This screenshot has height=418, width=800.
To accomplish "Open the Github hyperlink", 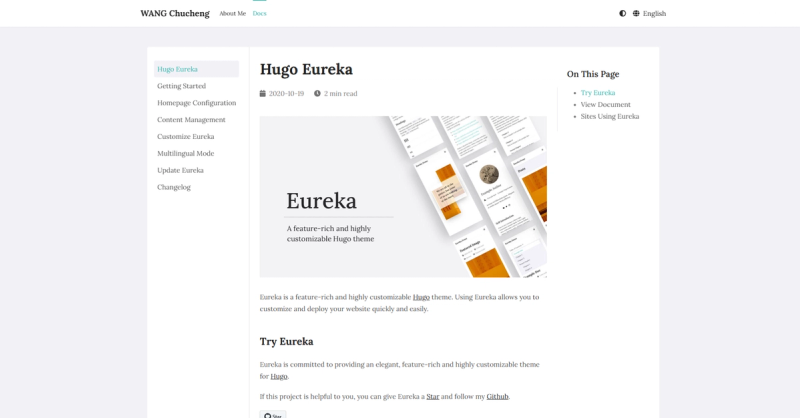I will 497,396.
